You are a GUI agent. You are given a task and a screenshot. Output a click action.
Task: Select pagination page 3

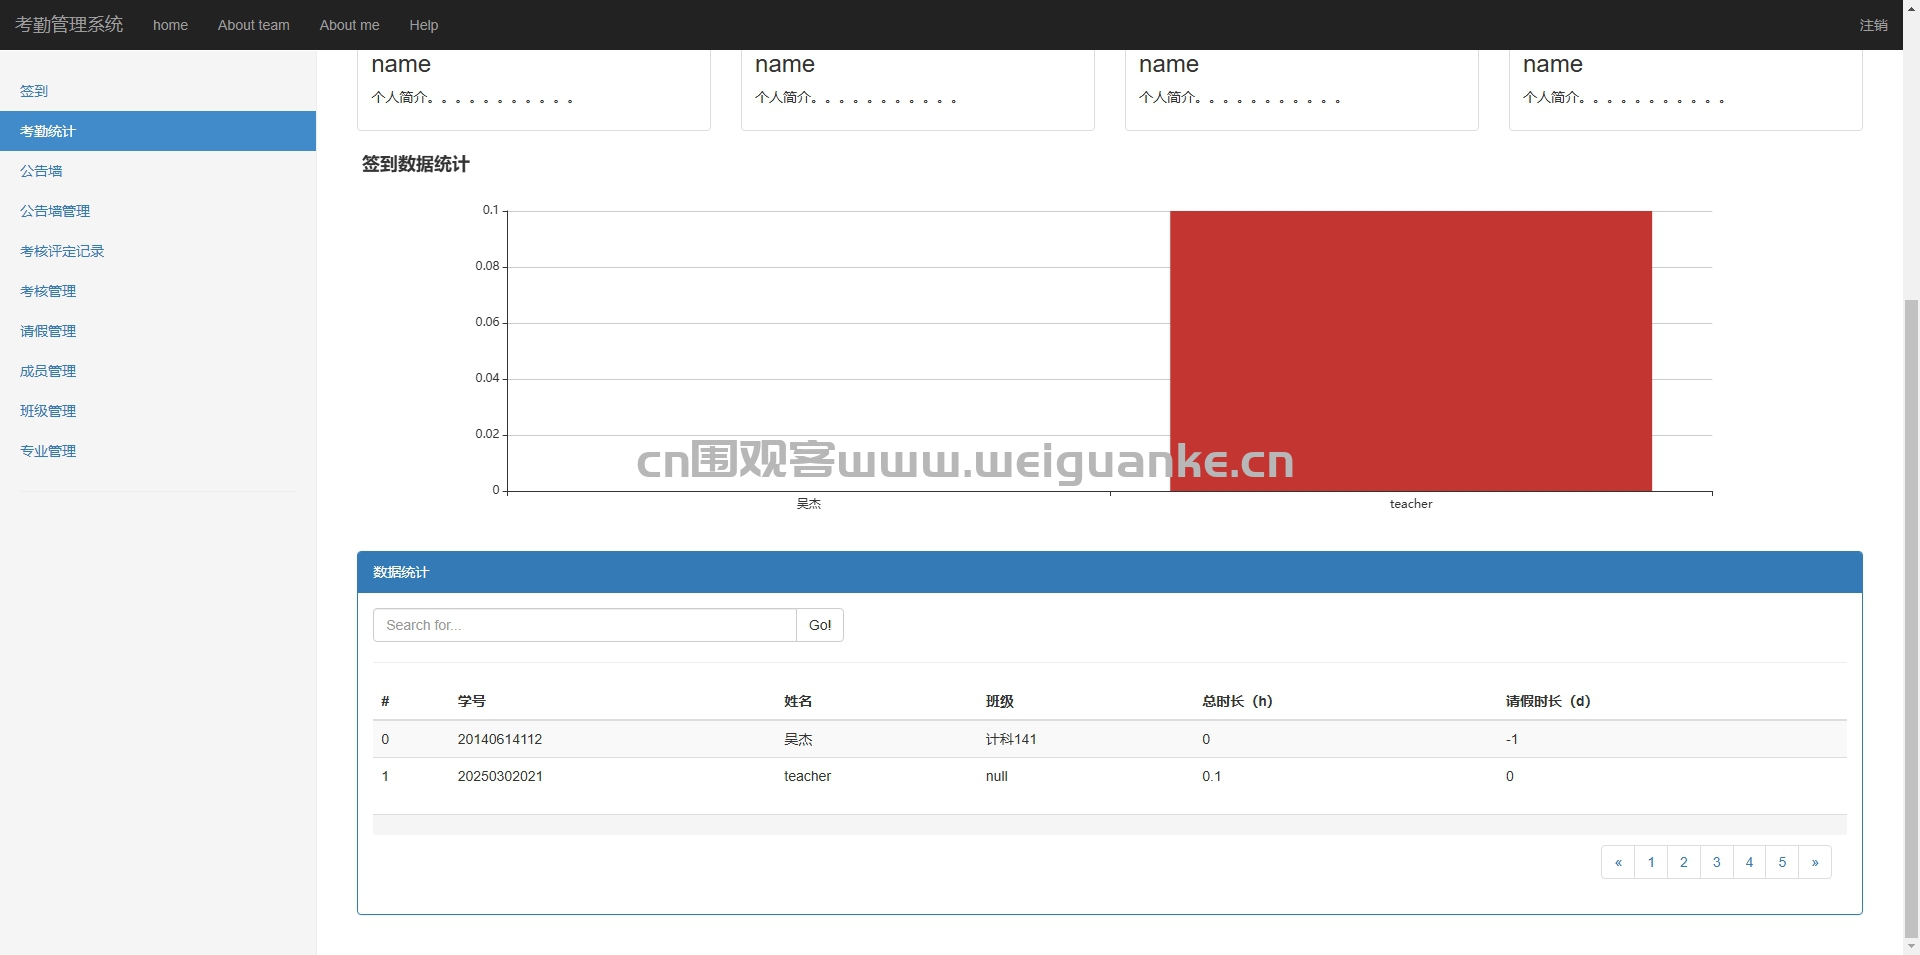point(1717,862)
